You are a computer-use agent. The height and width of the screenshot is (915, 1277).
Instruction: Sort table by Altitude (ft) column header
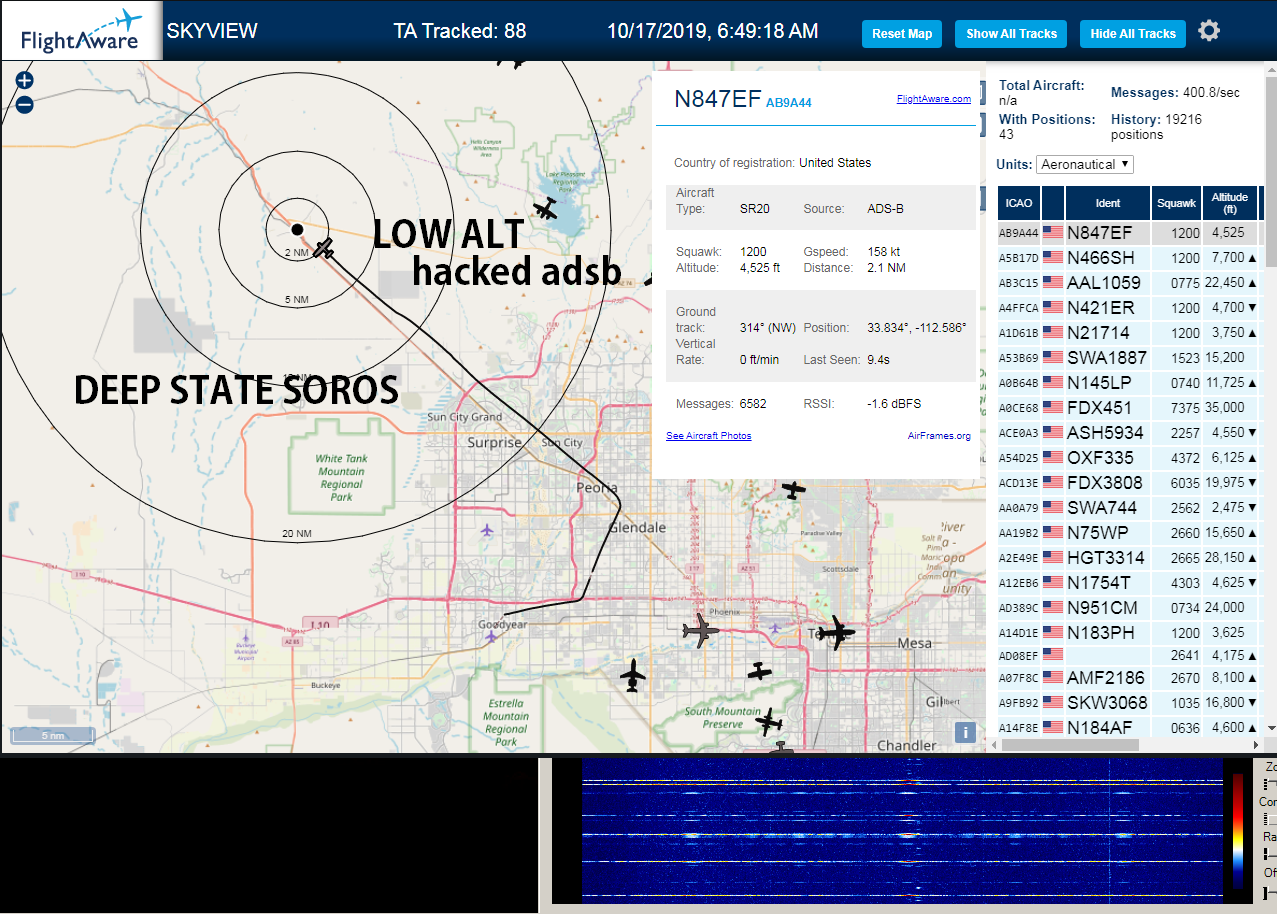pos(1230,203)
